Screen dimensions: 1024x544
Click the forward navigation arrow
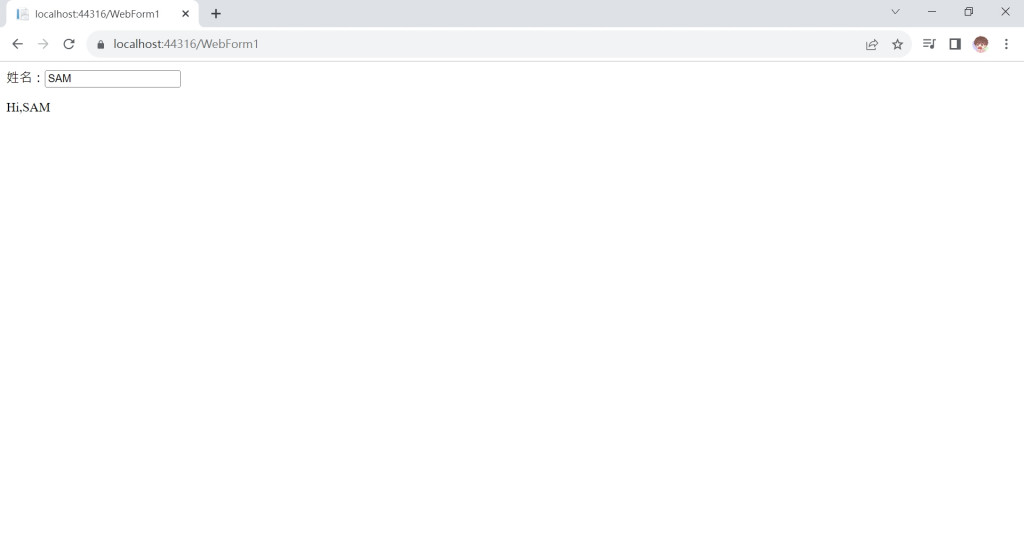click(x=43, y=44)
